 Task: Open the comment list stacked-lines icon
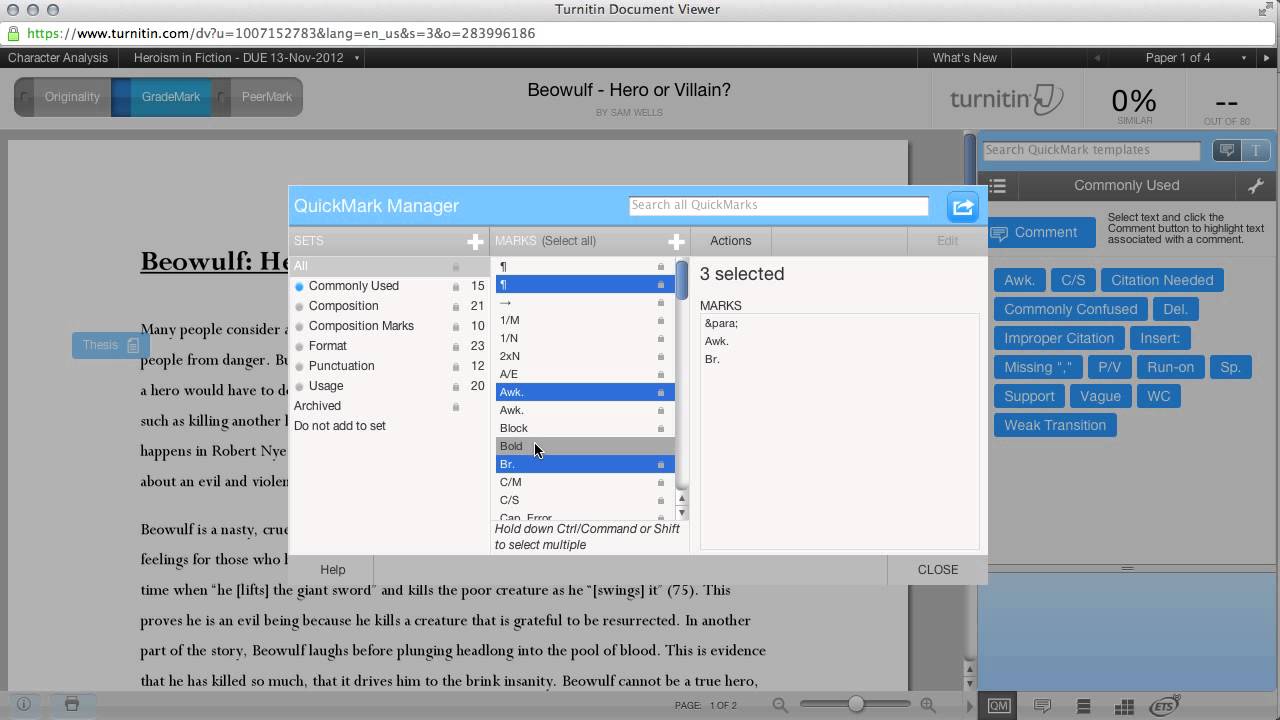tap(1083, 706)
